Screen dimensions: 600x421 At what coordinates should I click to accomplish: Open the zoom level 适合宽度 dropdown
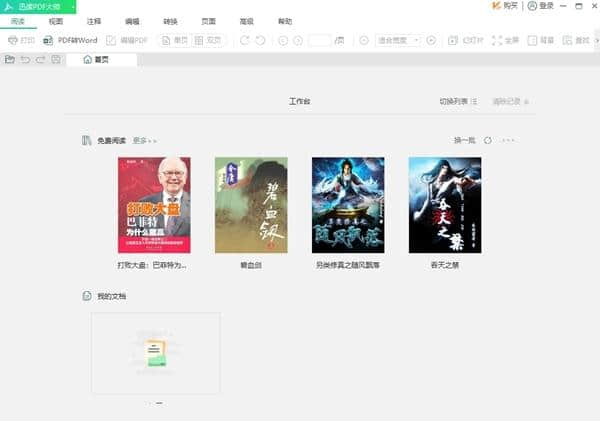click(x=400, y=40)
